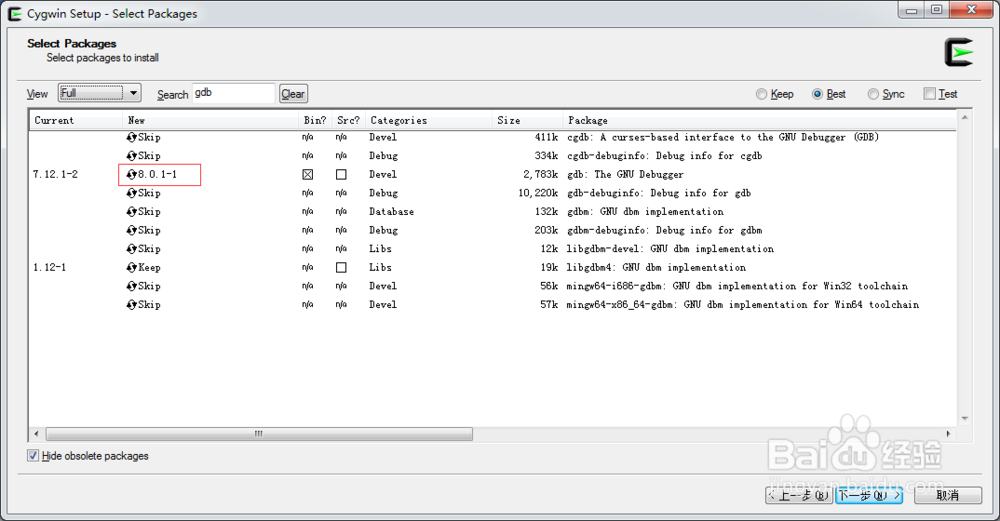This screenshot has width=1000, height=521.
Task: Toggle Bin checkbox for gdb package
Action: [307, 174]
